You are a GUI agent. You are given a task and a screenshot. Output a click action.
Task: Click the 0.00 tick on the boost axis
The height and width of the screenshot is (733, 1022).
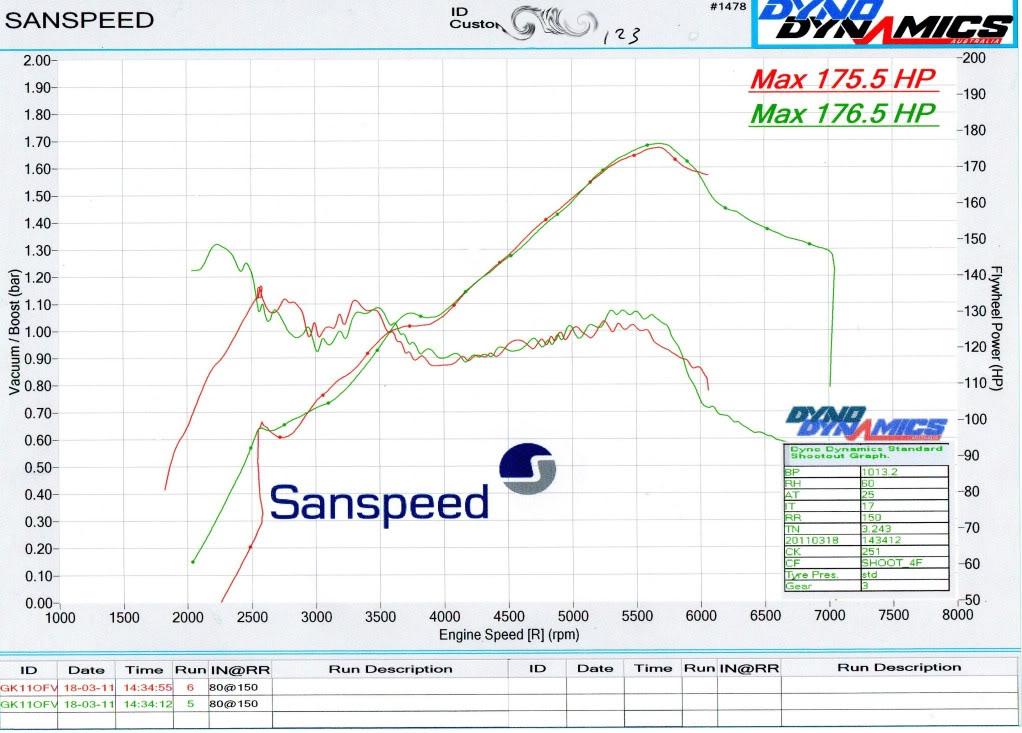point(36,603)
